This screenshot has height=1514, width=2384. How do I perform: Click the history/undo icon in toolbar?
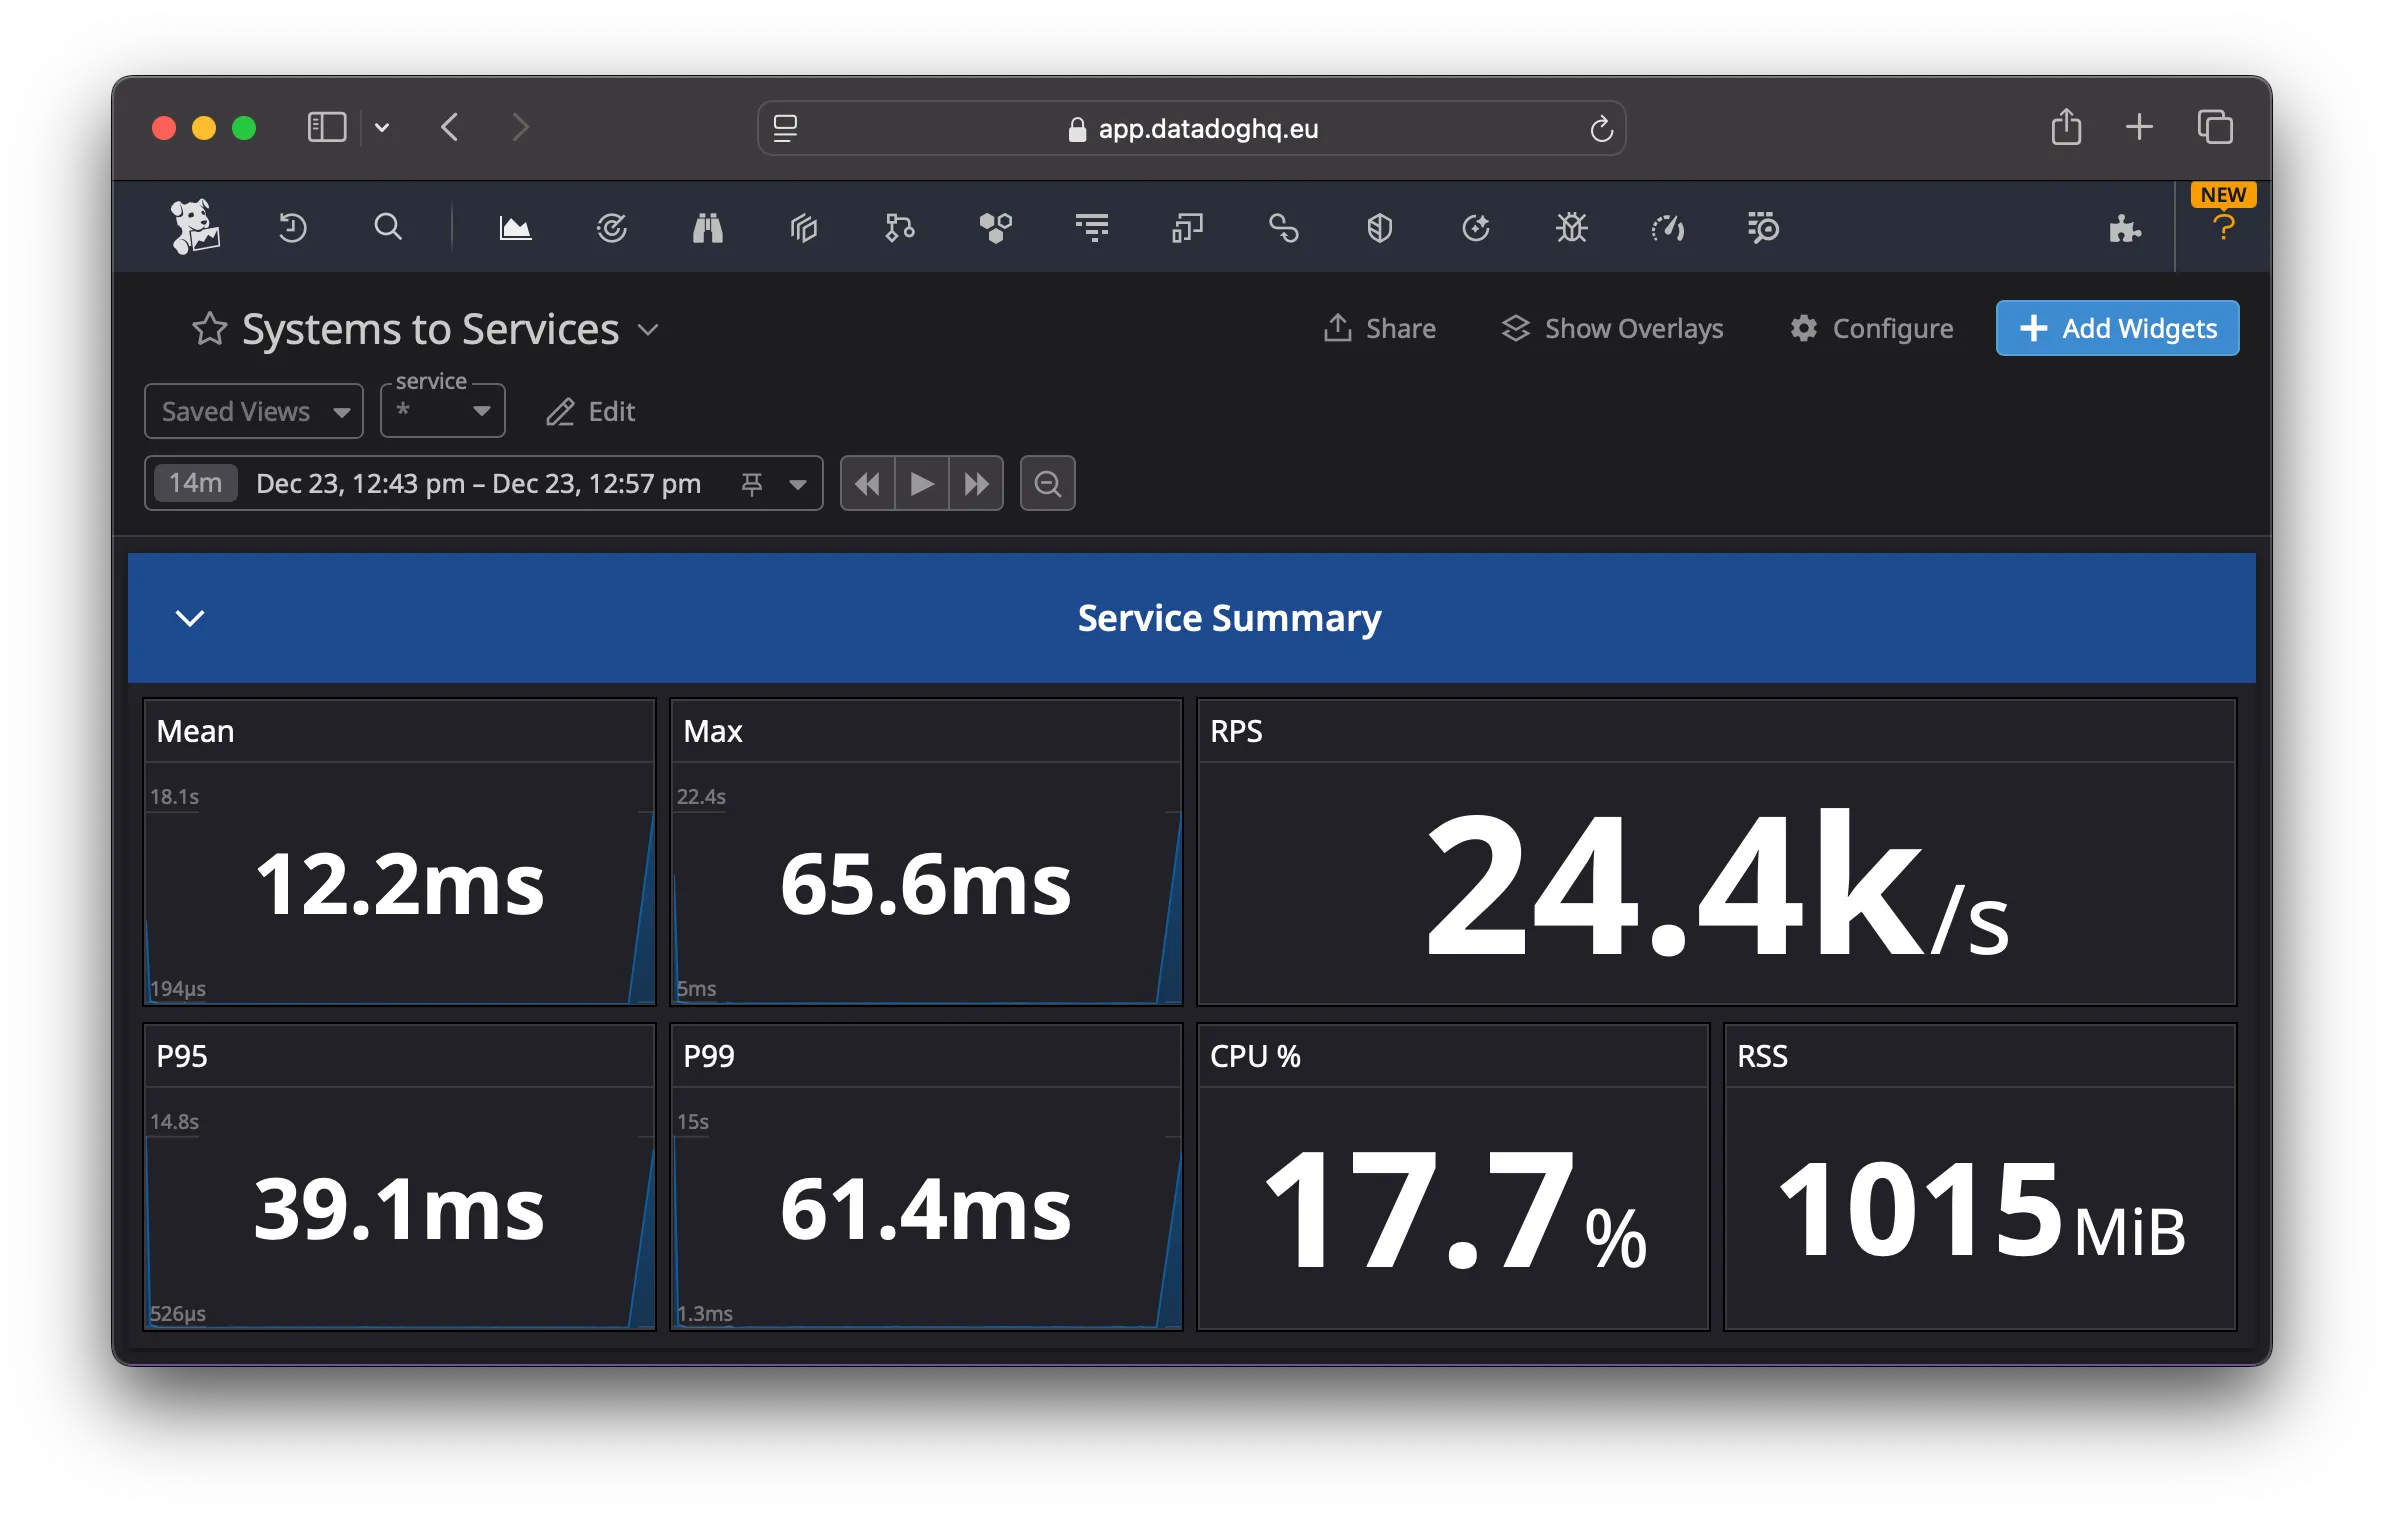coord(295,228)
